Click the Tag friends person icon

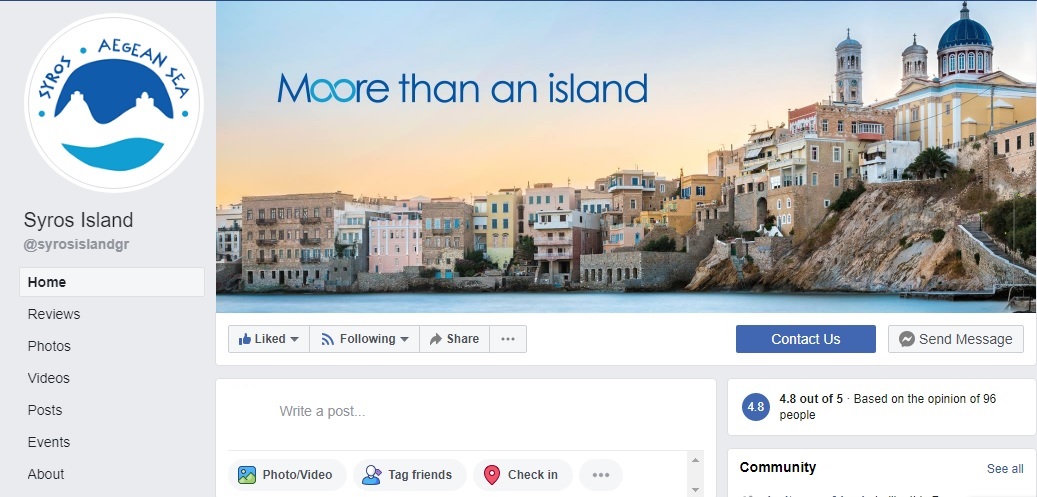point(372,474)
